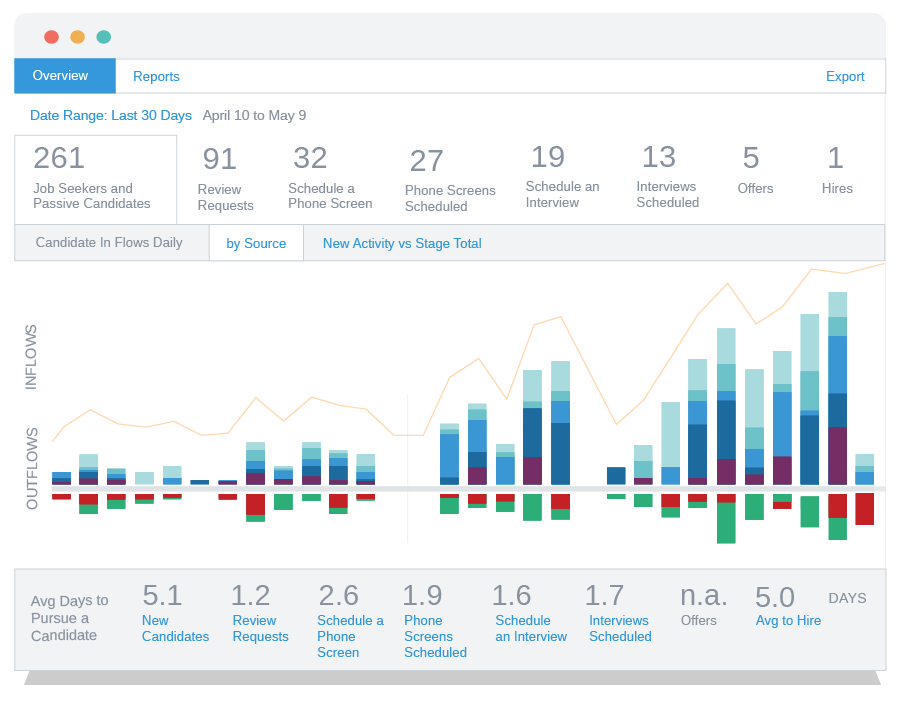Switch to the Reports tab
This screenshot has height=704, width=903.
(156, 76)
